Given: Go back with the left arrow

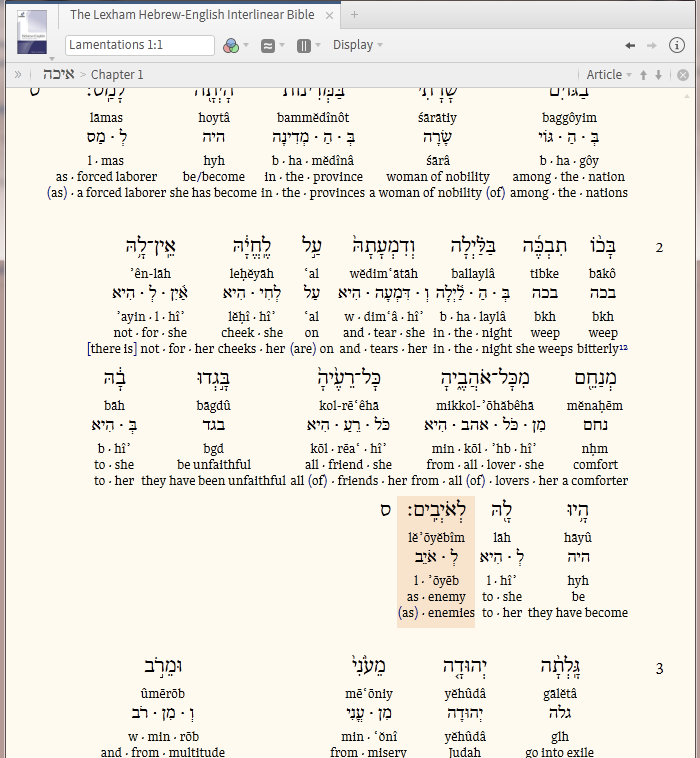Looking at the screenshot, I should 629,45.
